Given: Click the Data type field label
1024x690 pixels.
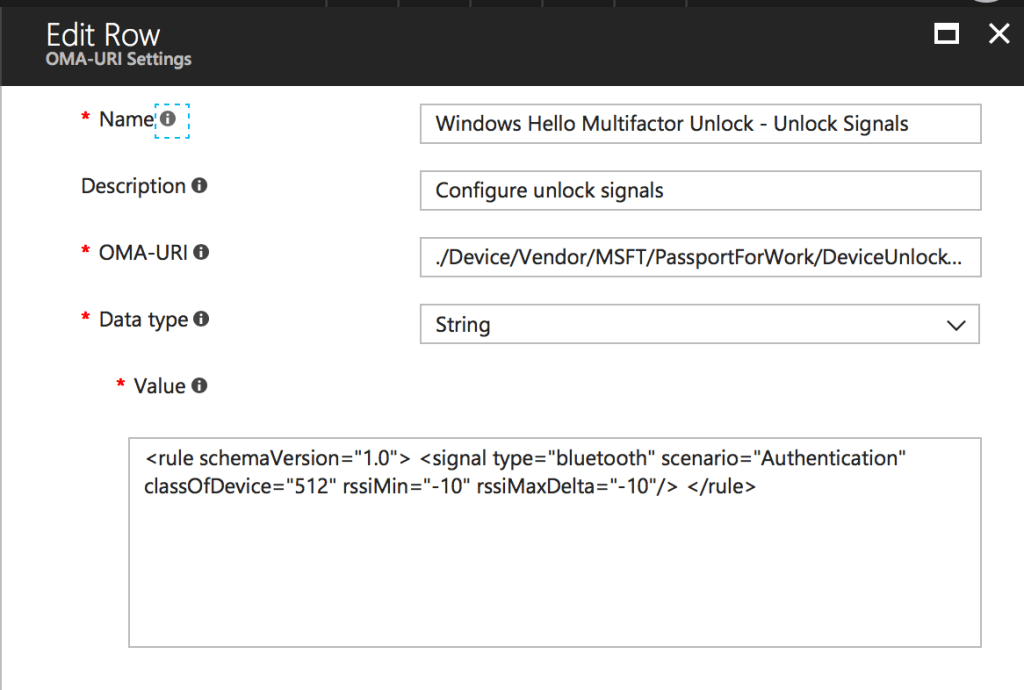Looking at the screenshot, I should [x=143, y=320].
